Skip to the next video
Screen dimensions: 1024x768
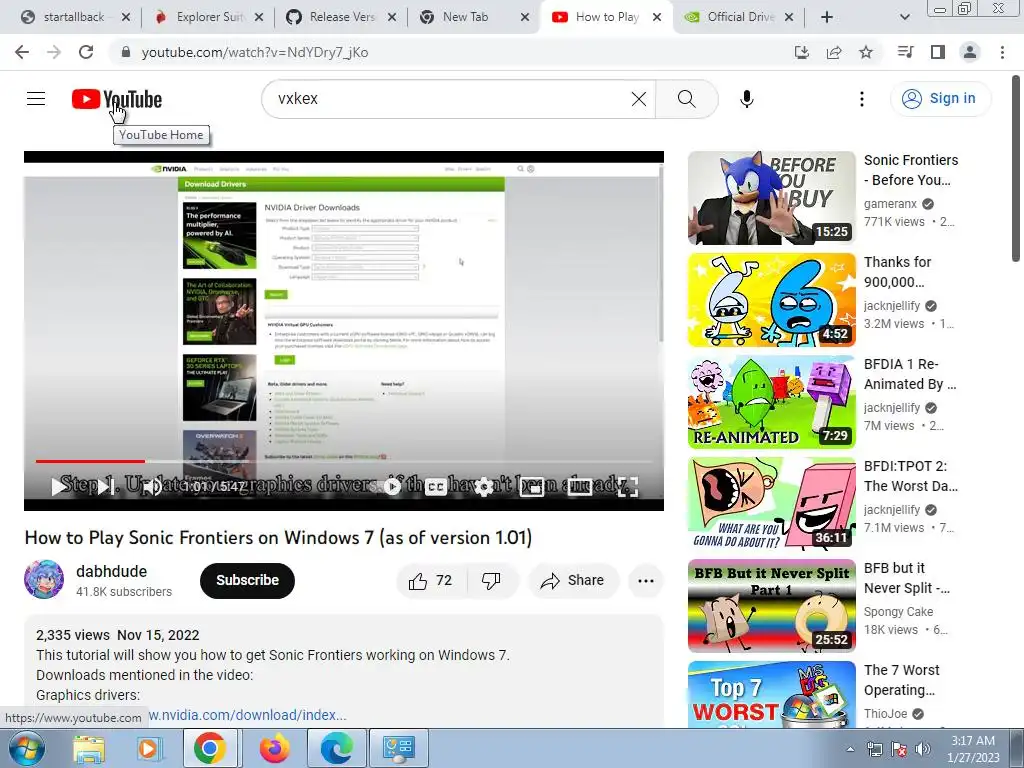(x=106, y=487)
